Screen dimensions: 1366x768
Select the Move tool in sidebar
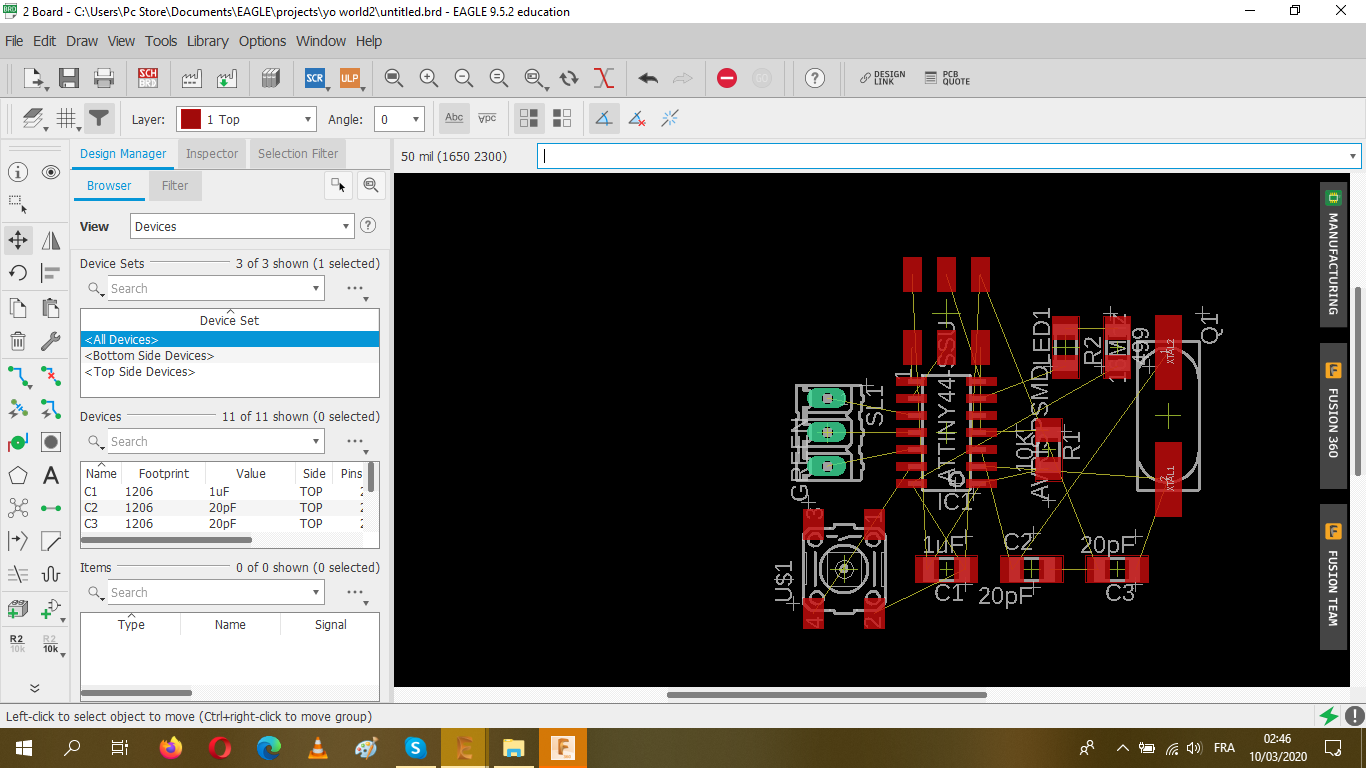point(18,240)
